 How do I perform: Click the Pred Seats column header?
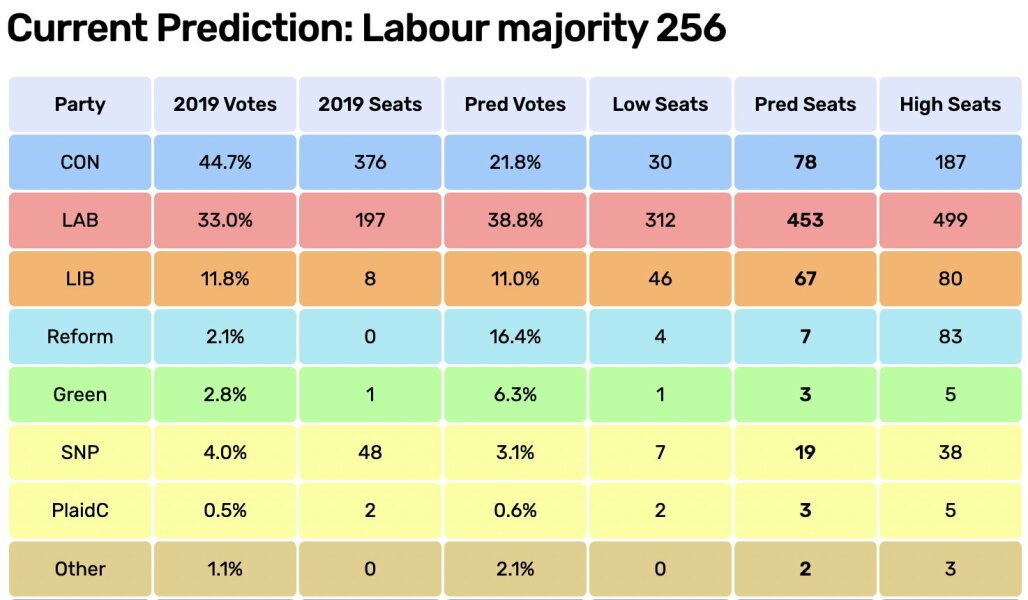805,104
